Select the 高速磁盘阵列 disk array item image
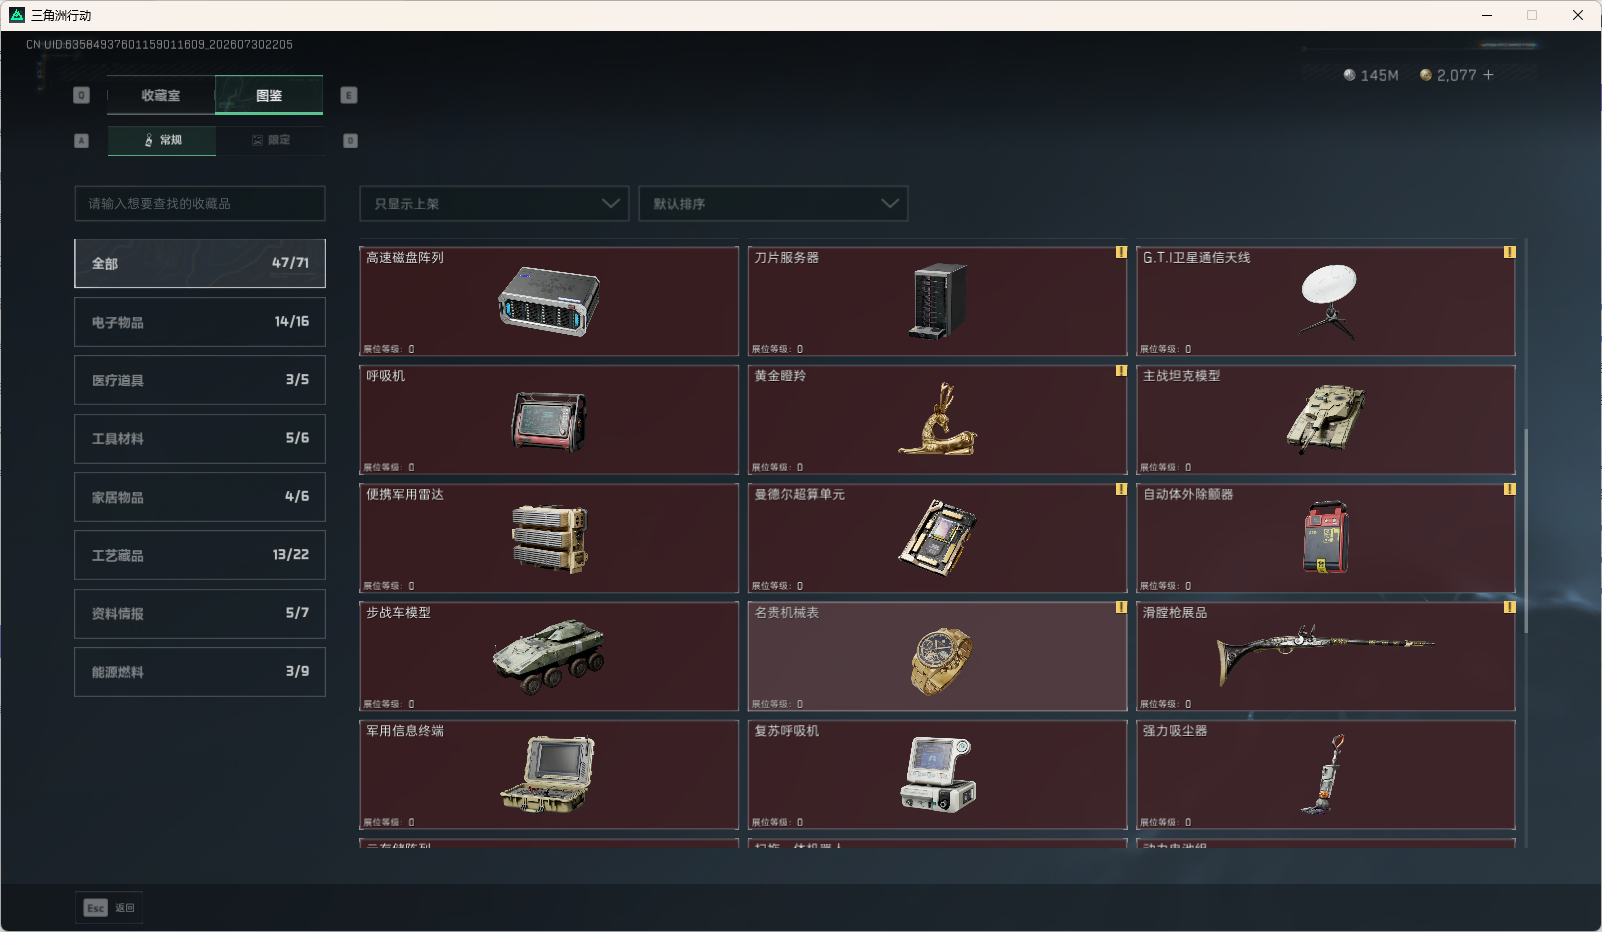Image resolution: width=1602 pixels, height=932 pixels. 549,301
